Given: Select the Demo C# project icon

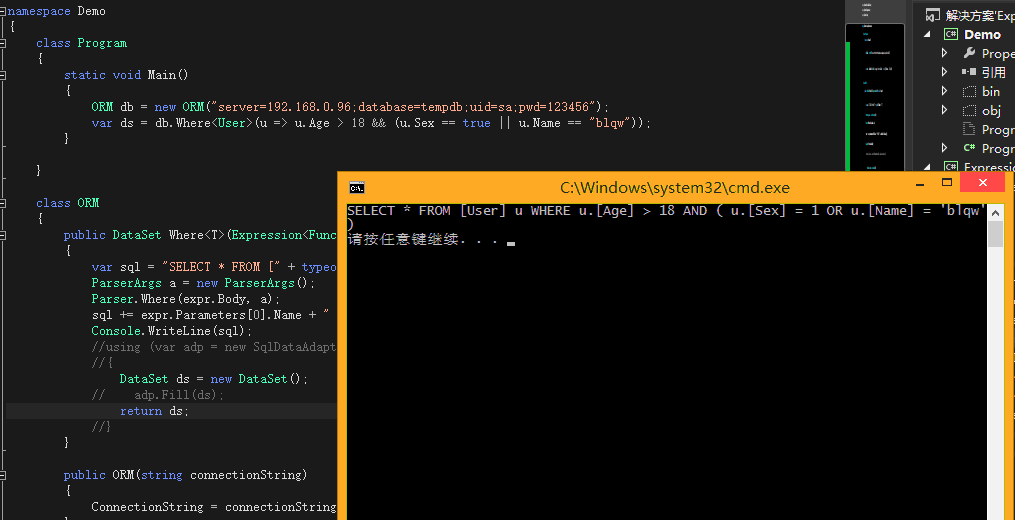Looking at the screenshot, I should click(x=950, y=34).
